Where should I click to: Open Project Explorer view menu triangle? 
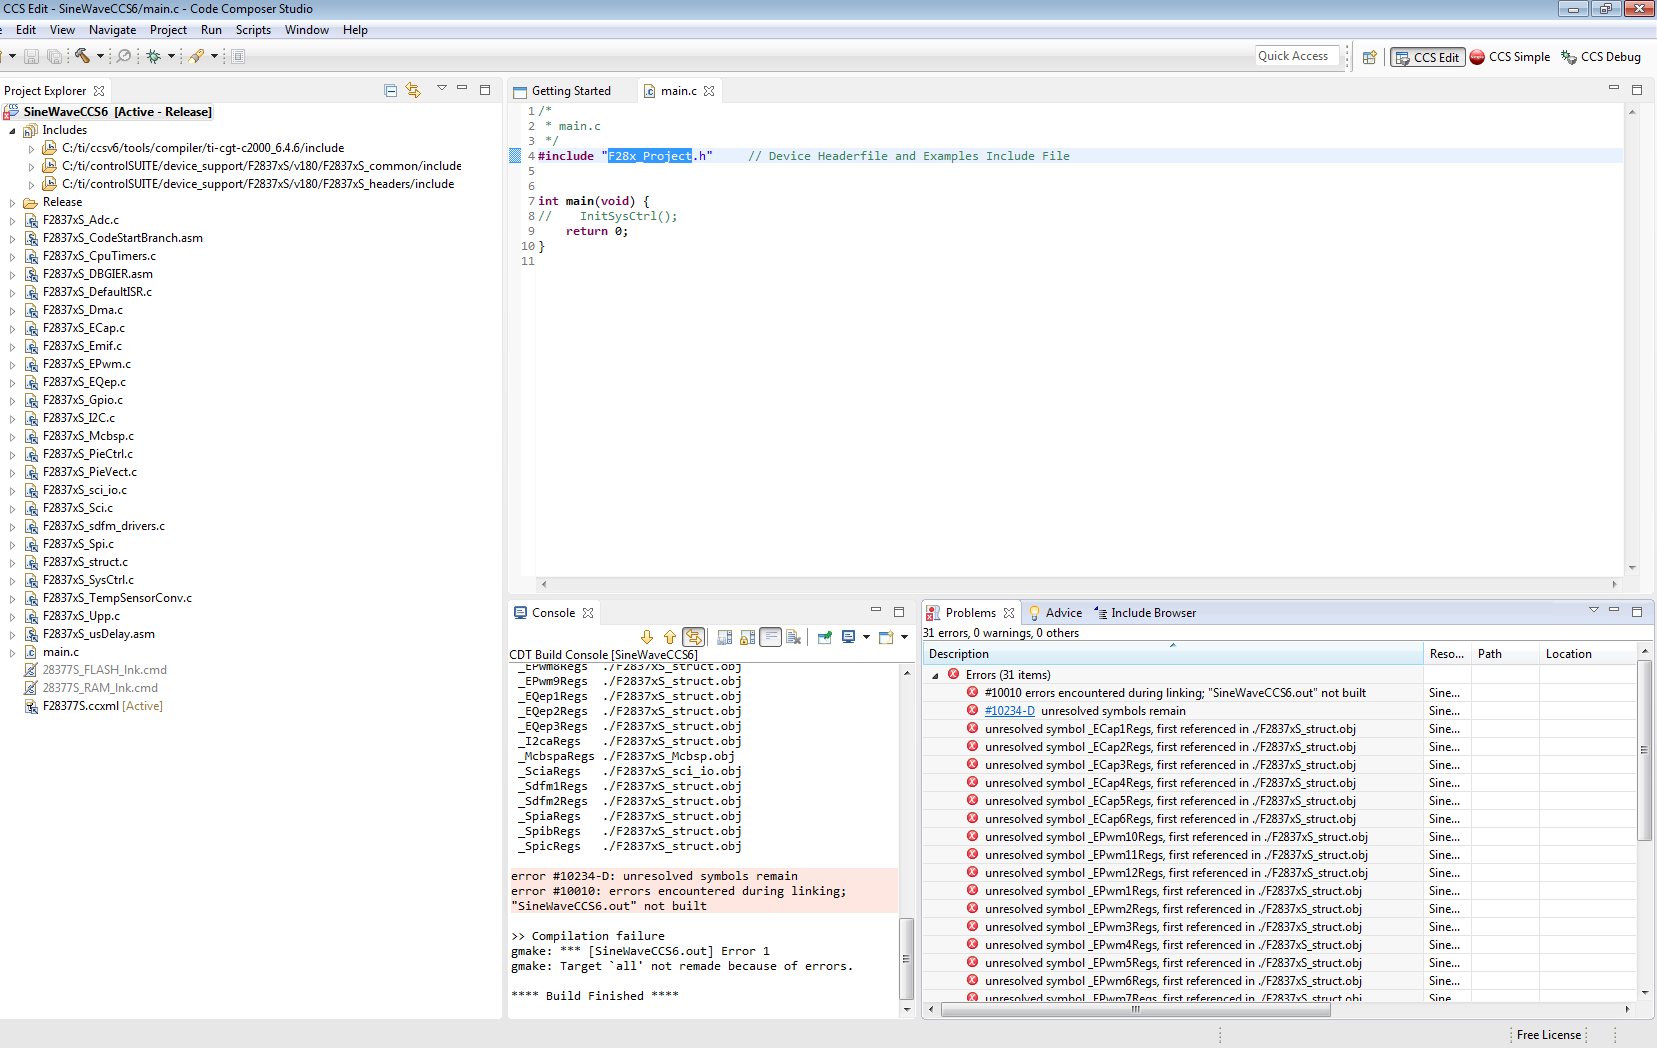coord(441,88)
